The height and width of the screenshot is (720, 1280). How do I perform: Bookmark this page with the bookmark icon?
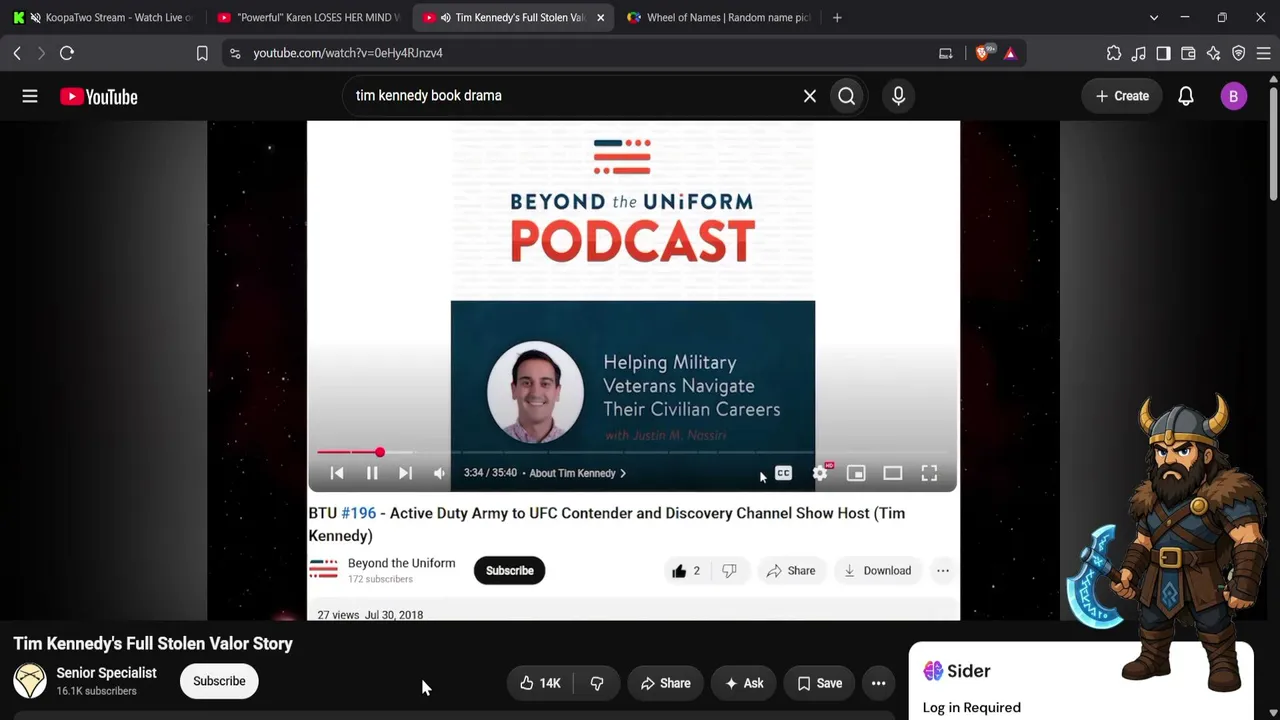[x=202, y=53]
